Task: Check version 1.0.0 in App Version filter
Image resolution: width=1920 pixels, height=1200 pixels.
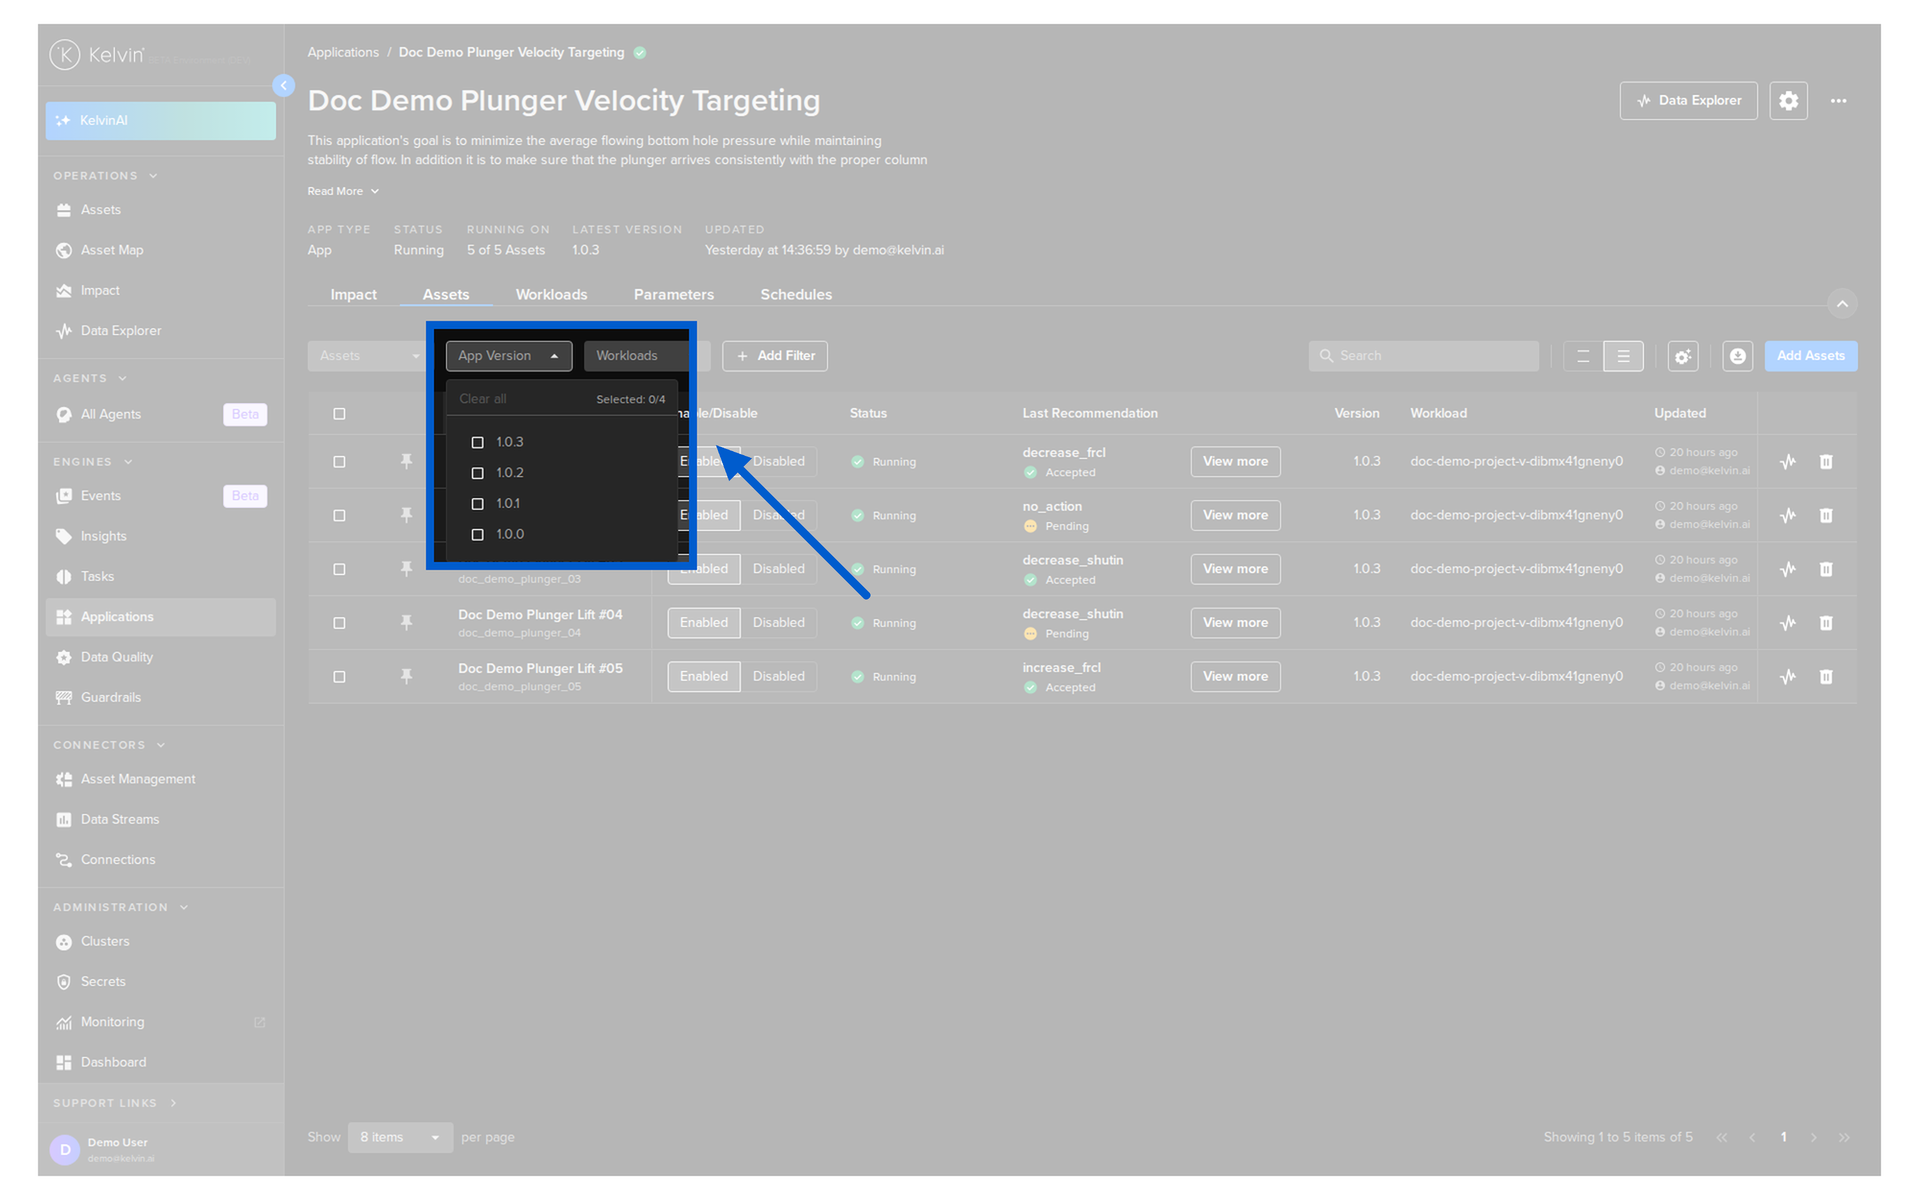Action: (x=477, y=535)
